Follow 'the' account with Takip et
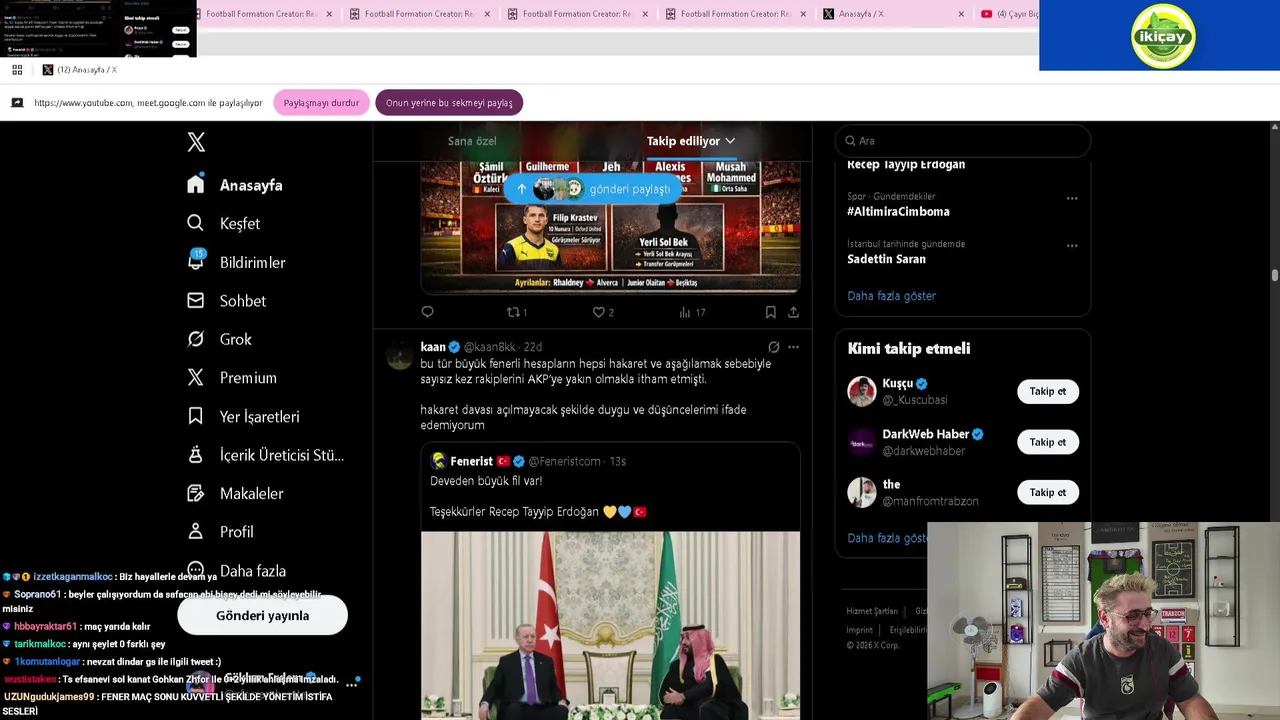This screenshot has height=720, width=1280. click(x=1048, y=492)
